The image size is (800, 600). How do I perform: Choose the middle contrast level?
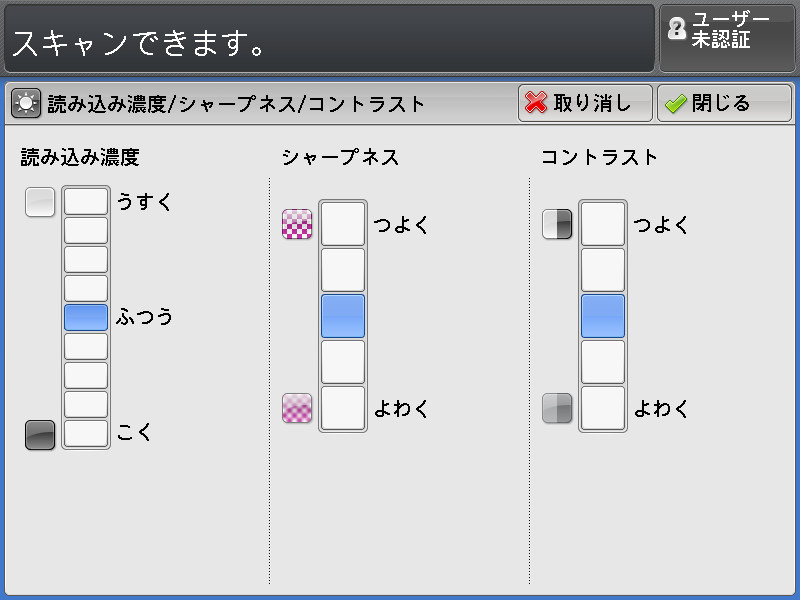603,316
